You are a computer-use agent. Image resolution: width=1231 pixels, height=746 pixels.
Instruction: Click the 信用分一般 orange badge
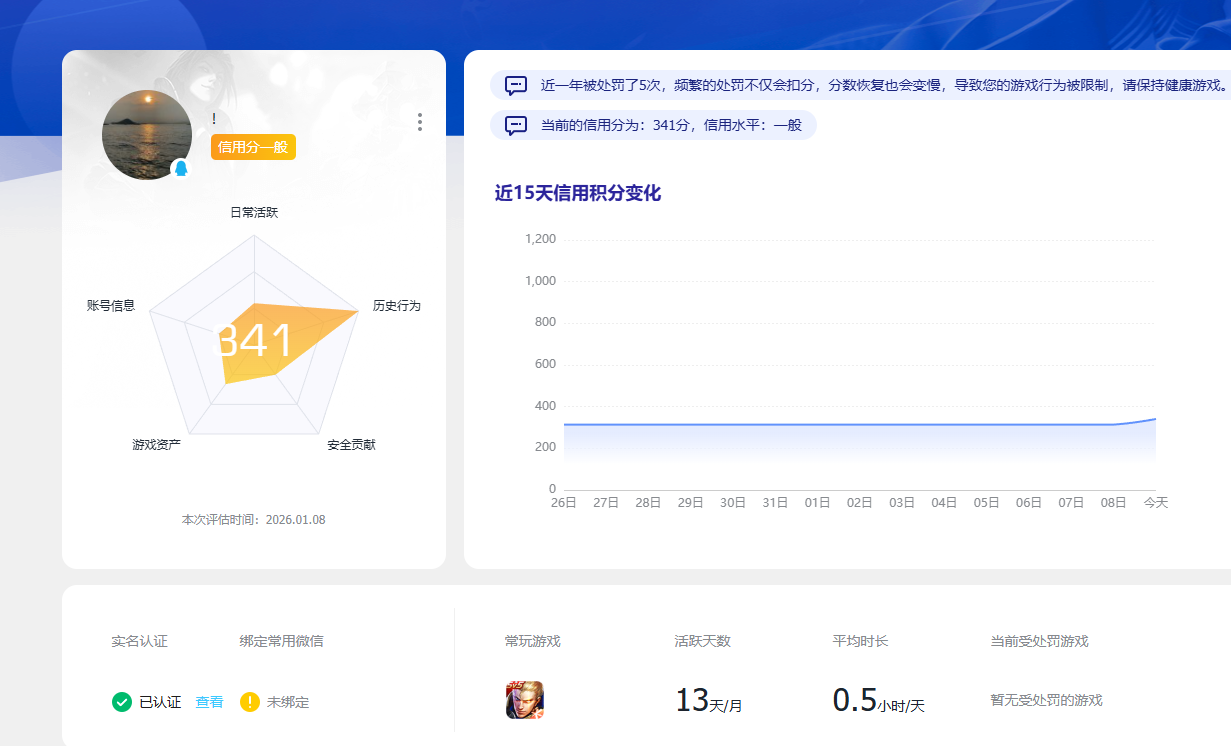point(252,147)
